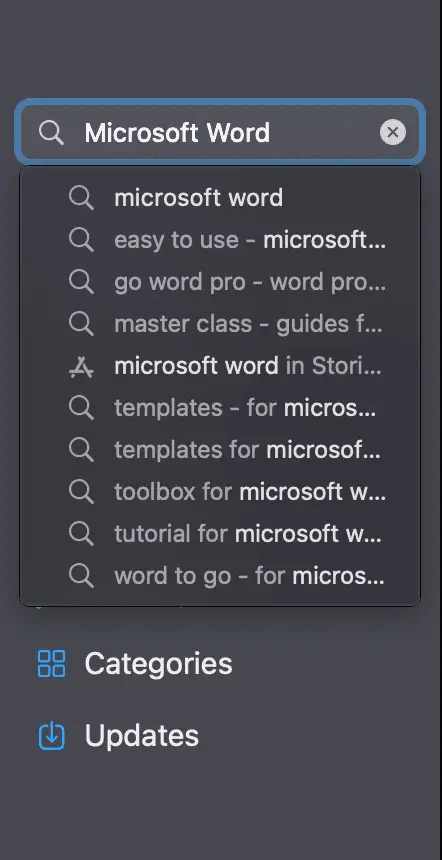Viewport: 442px width, 860px height.
Task: Open 'microsoft word in Stories' suggestion
Action: [220, 366]
